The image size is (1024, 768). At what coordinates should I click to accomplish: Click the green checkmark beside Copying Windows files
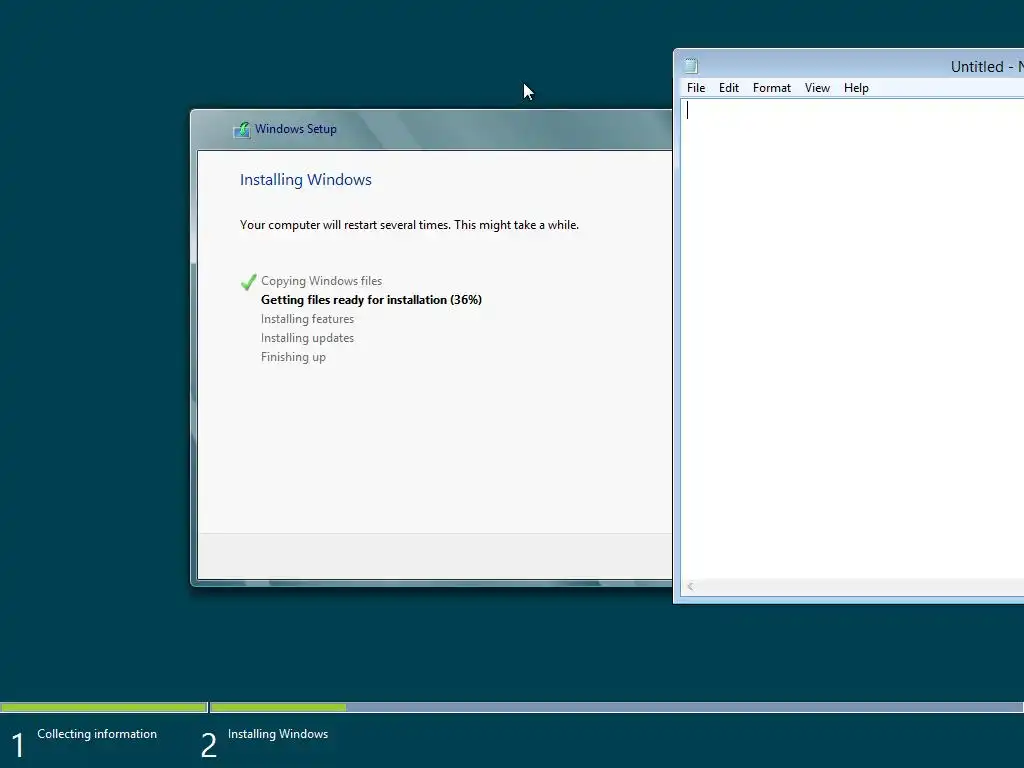tap(248, 281)
